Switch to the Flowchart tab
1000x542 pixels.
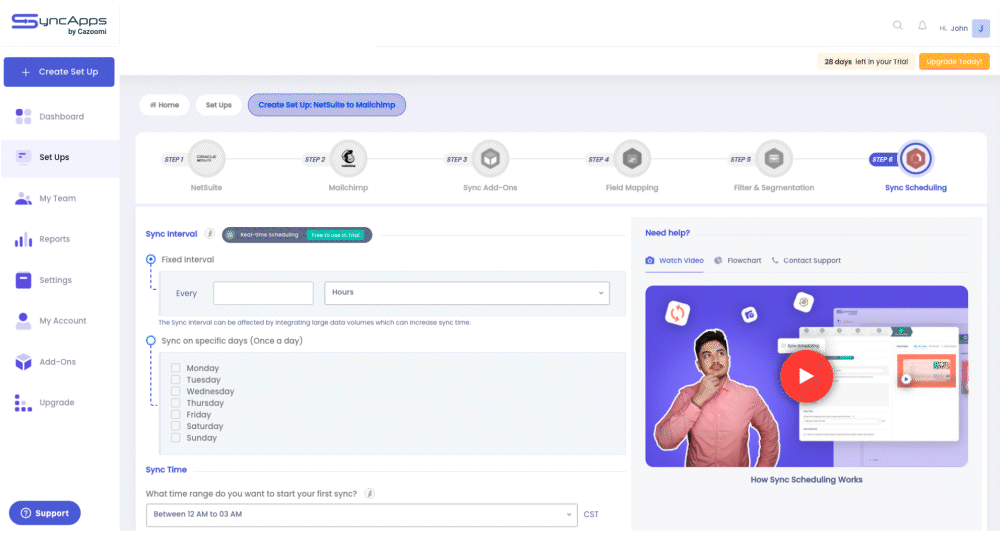(x=737, y=261)
